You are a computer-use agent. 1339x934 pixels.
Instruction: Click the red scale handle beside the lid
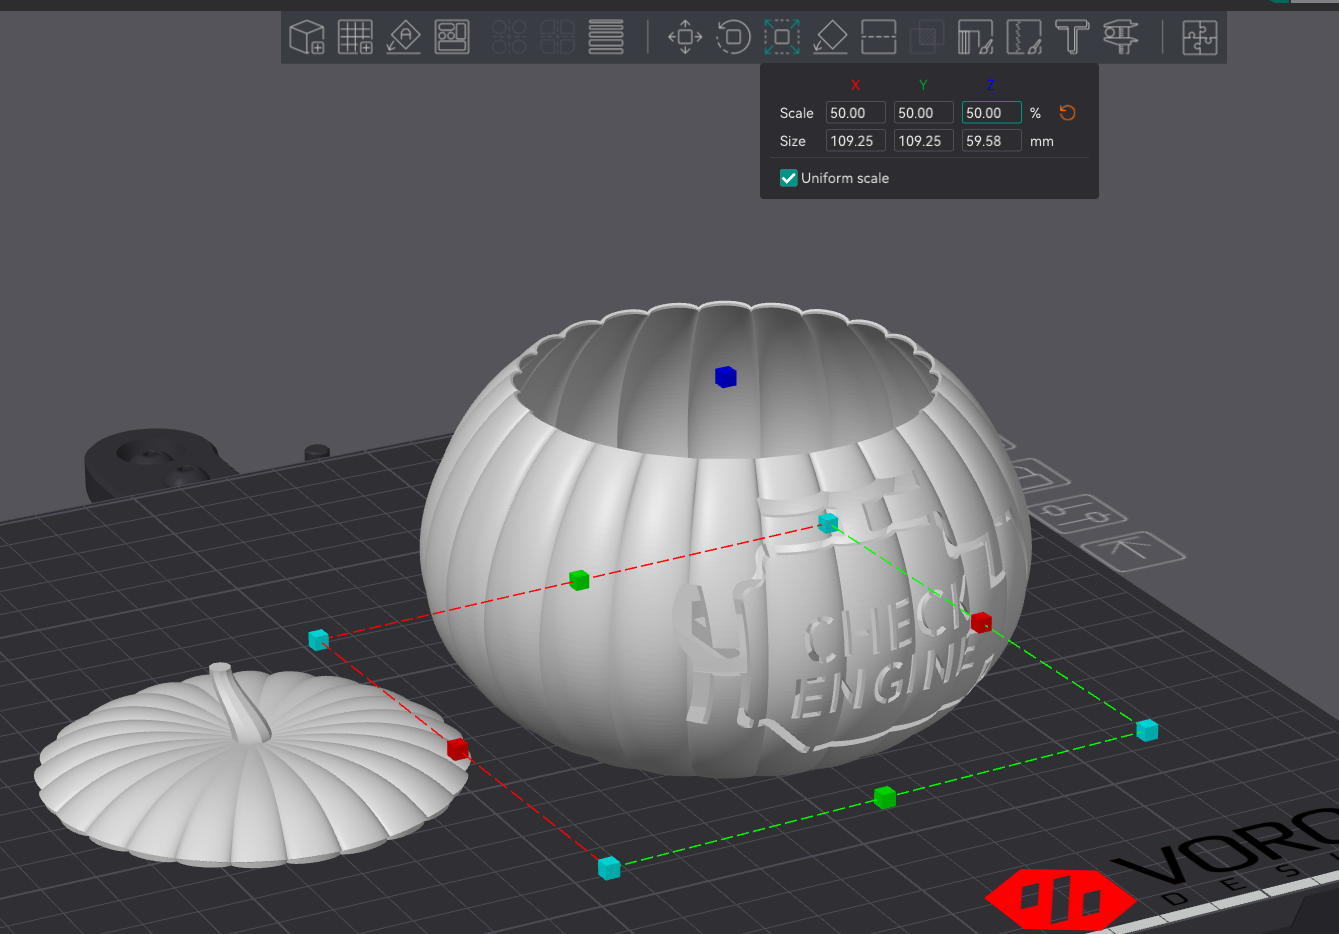(x=458, y=749)
